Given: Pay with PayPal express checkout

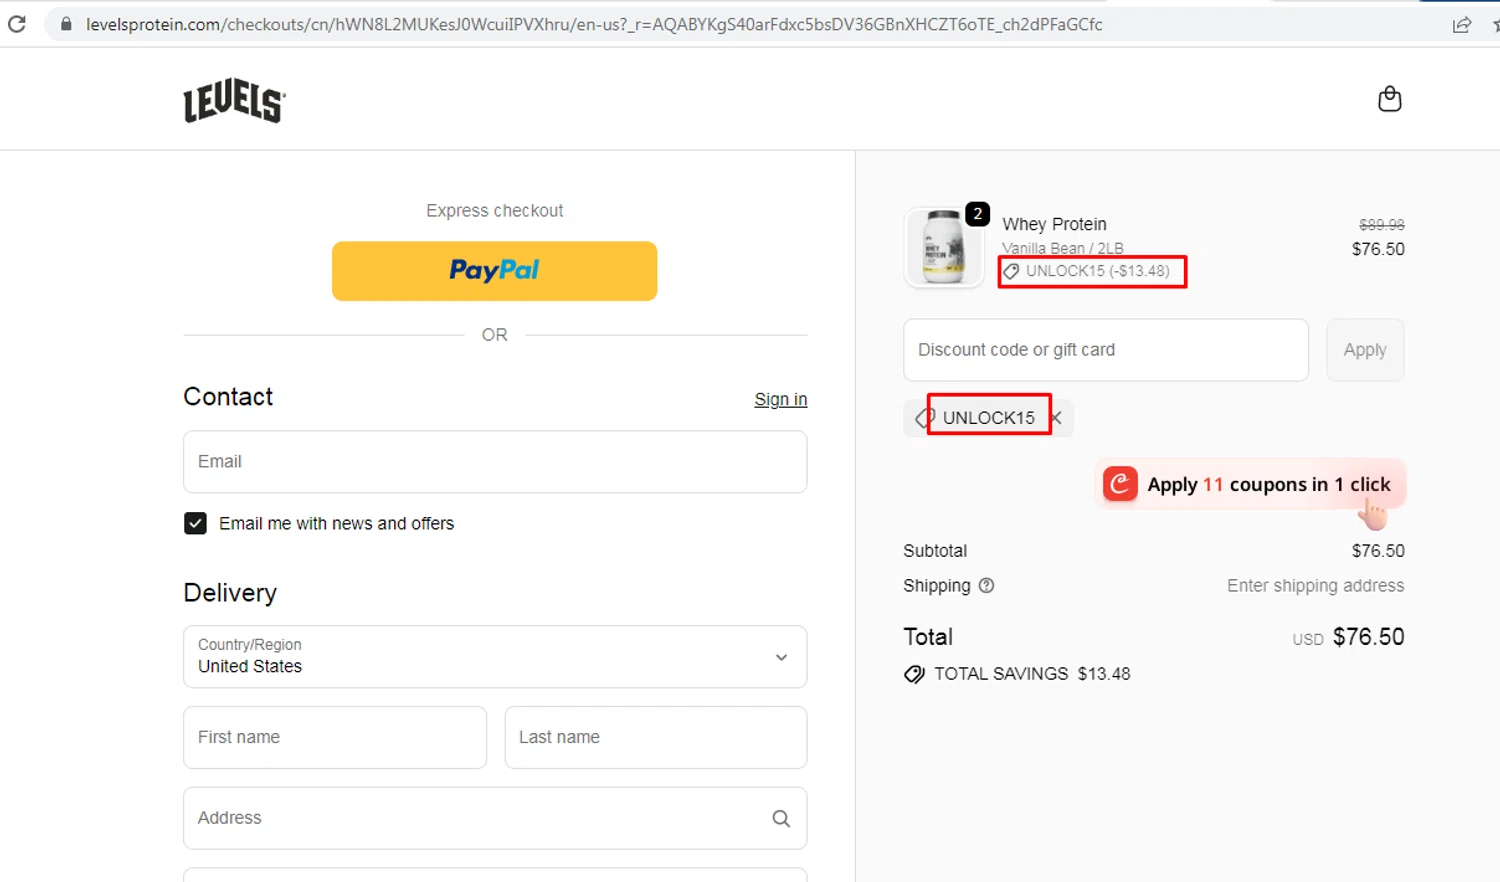Looking at the screenshot, I should (x=494, y=271).
